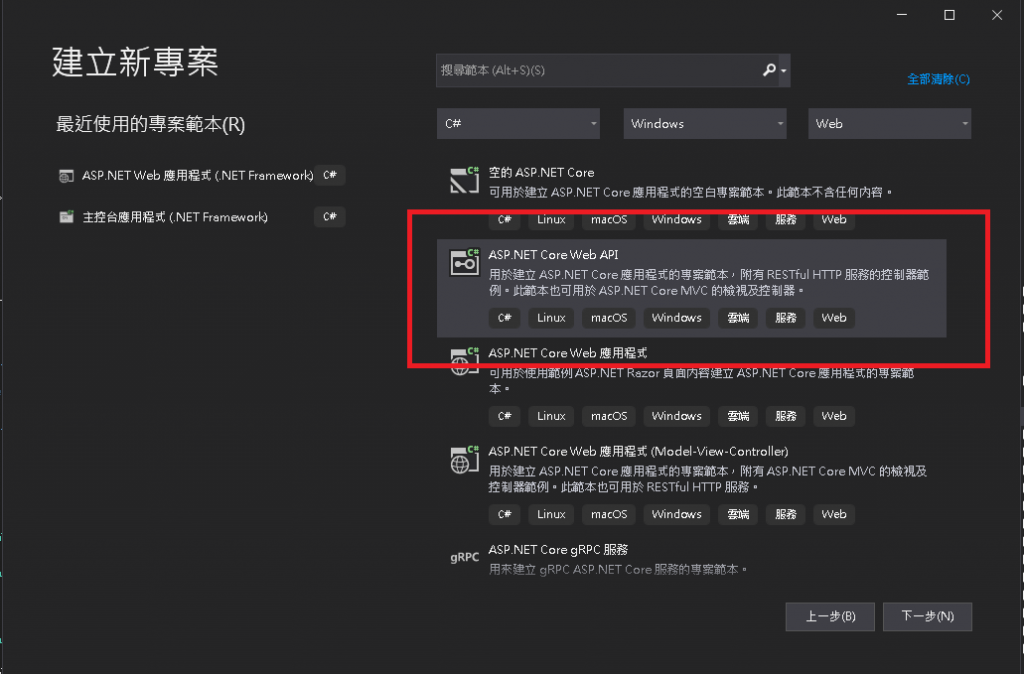Click Linux tag under ASP.NET Core Web API
This screenshot has width=1024, height=674.
551,317
